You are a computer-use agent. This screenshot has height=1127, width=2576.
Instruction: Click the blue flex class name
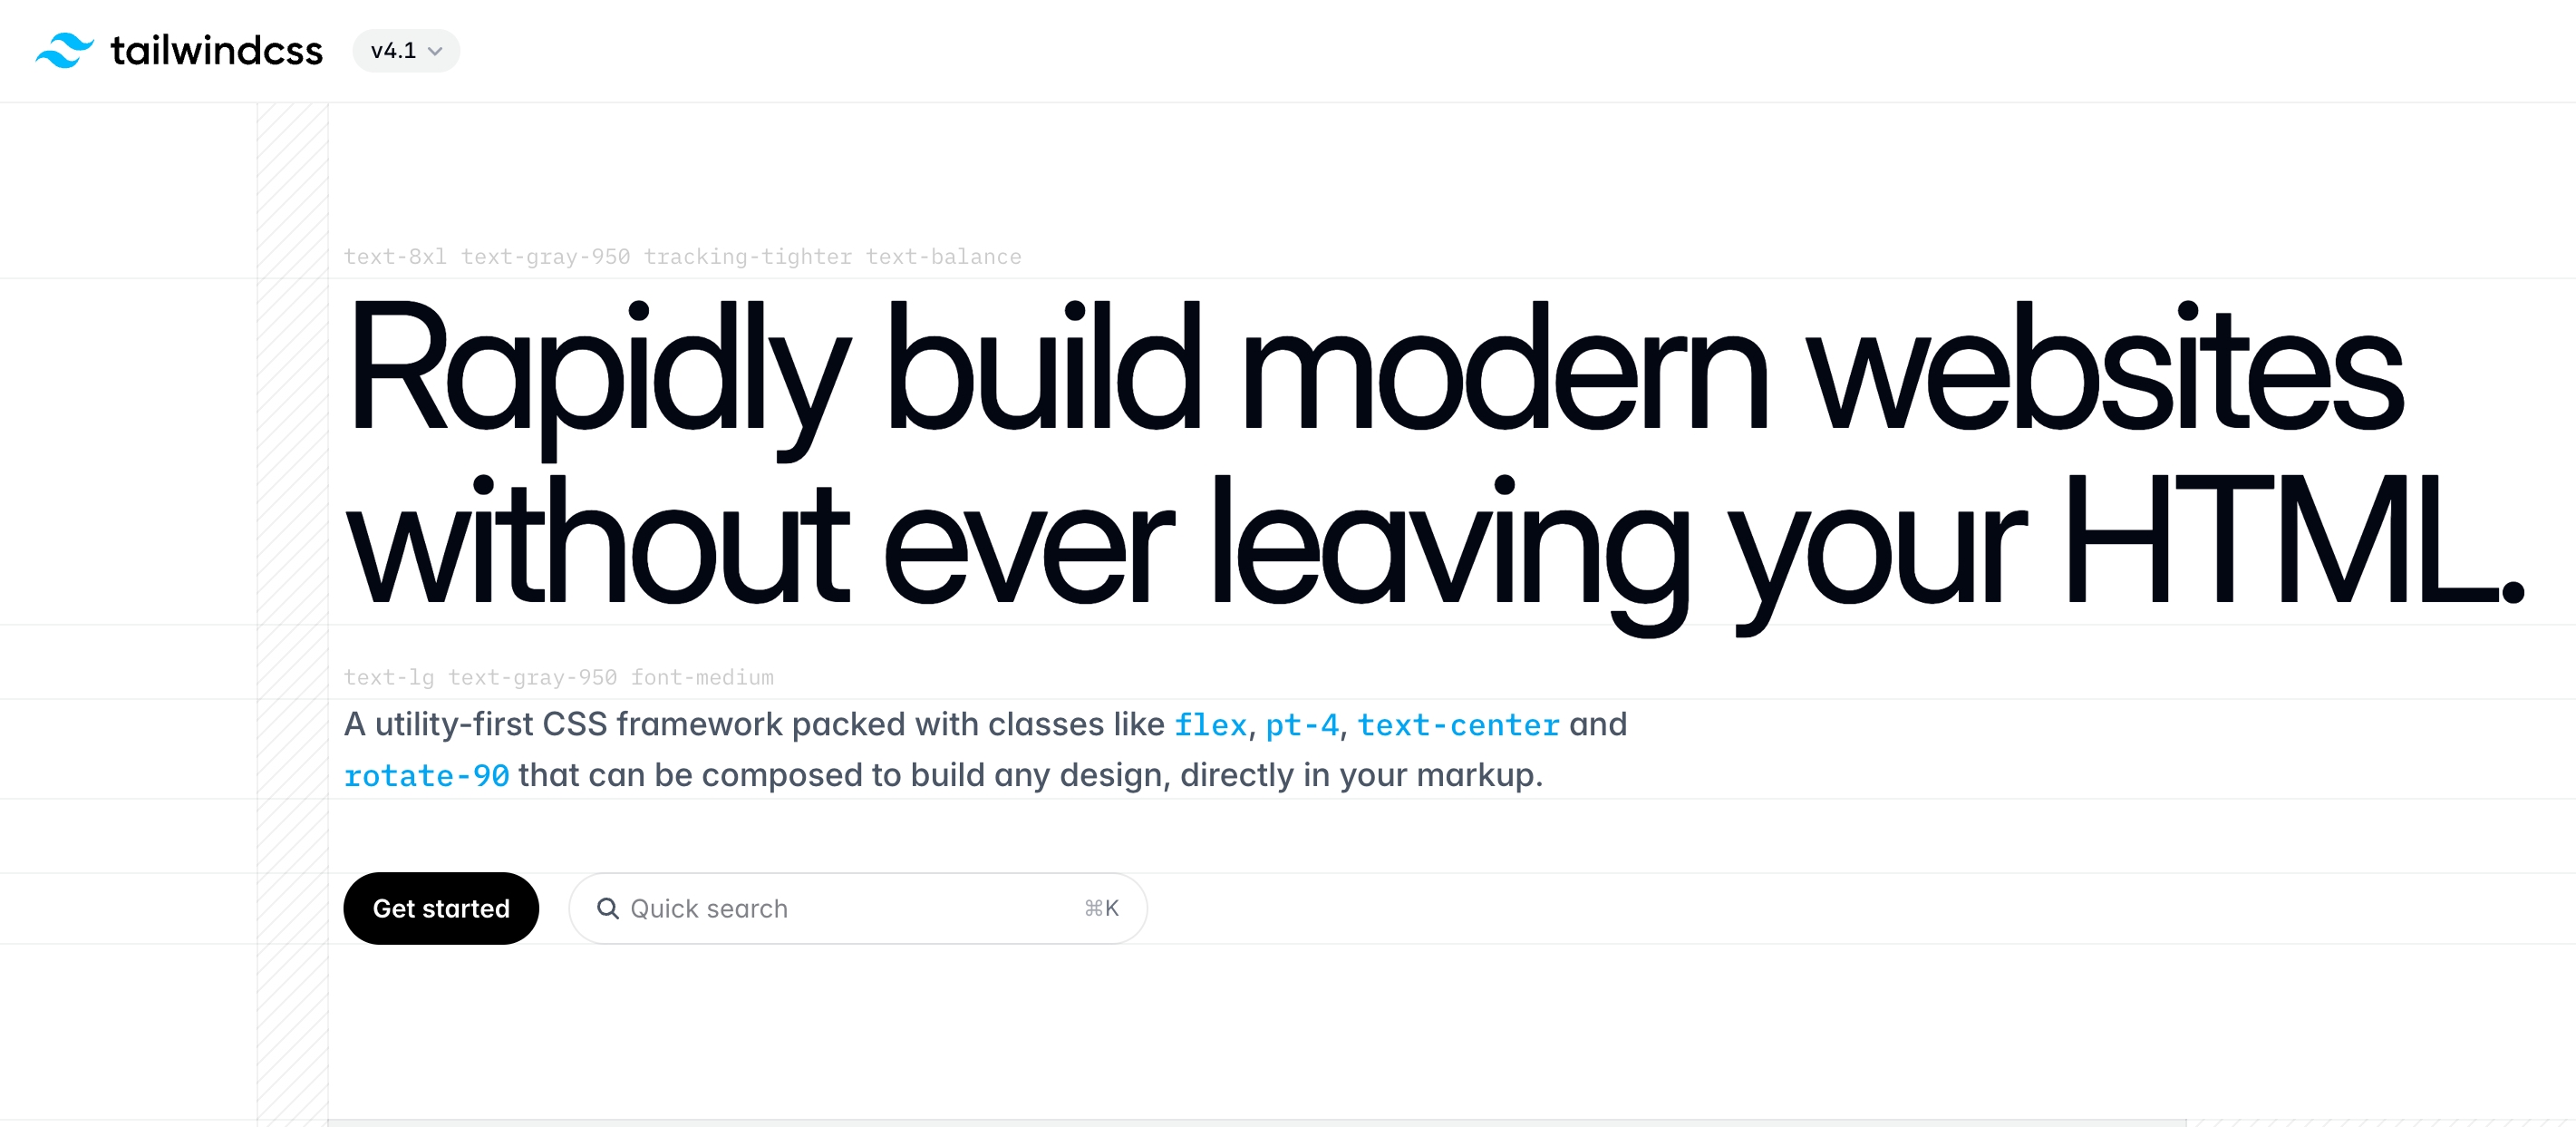[x=1210, y=725]
